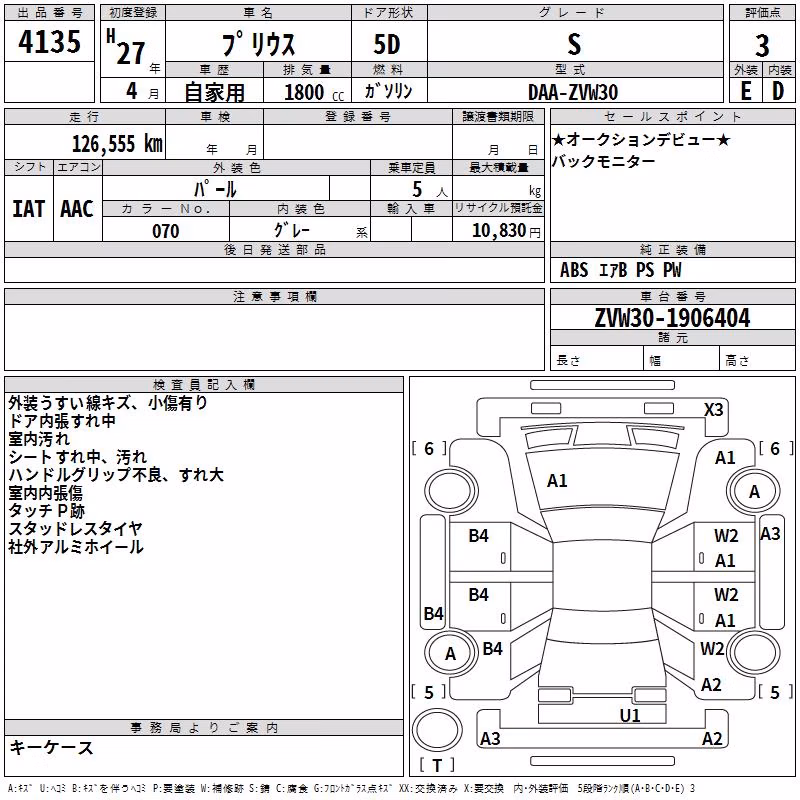Click inspector note ドア内張すれ中

62,421
